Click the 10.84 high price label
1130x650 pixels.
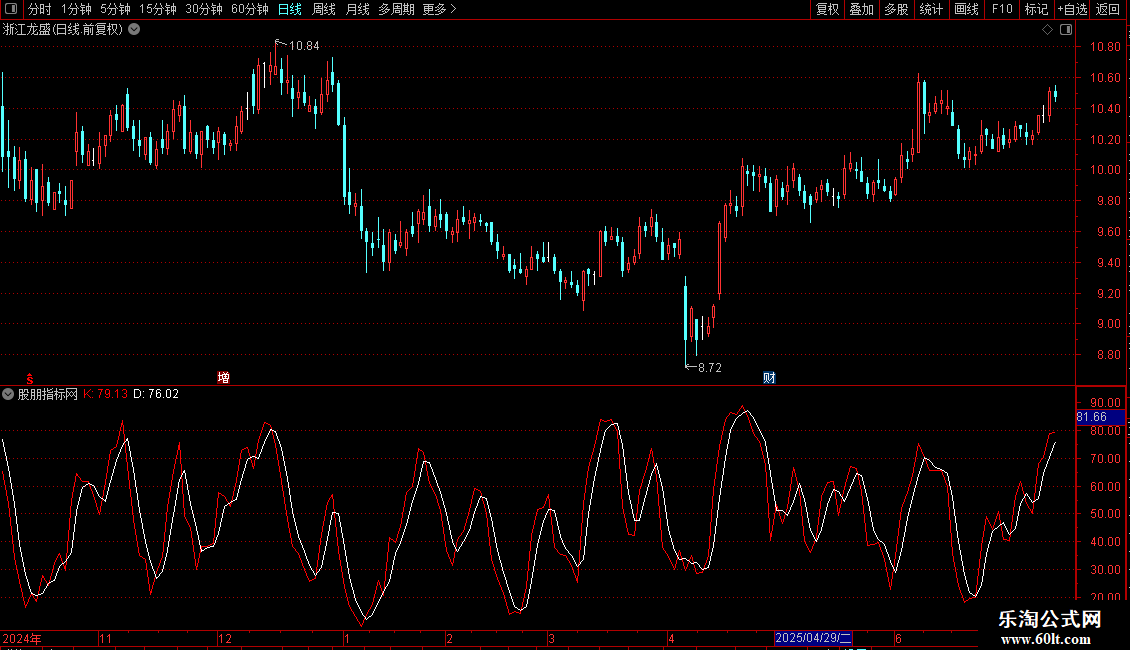[303, 46]
